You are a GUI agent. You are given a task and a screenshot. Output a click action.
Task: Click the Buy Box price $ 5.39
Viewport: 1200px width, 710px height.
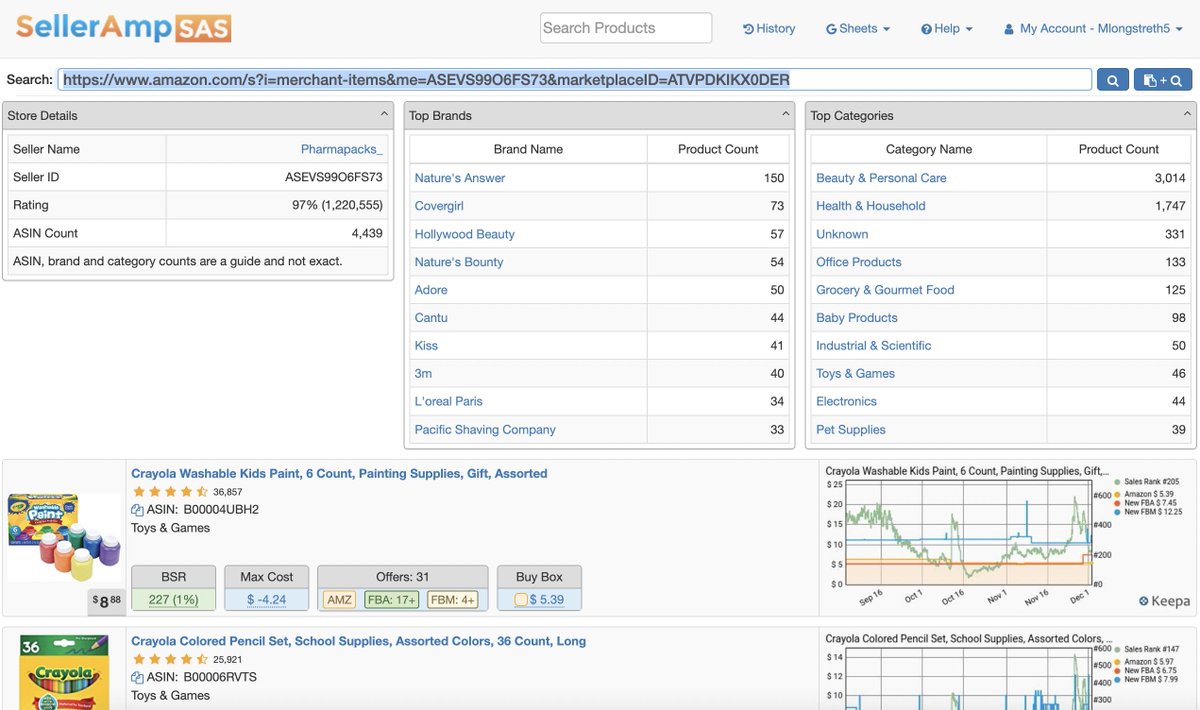546,600
